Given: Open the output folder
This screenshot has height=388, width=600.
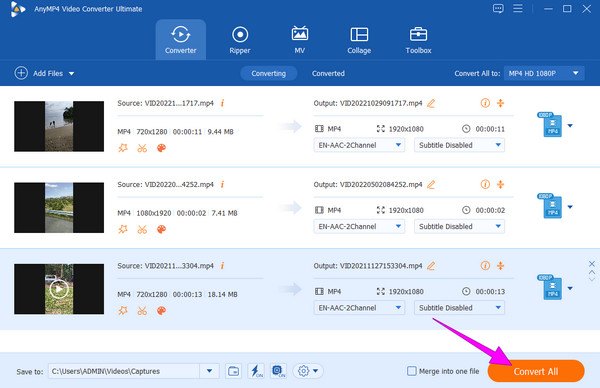Looking at the screenshot, I should click(233, 371).
